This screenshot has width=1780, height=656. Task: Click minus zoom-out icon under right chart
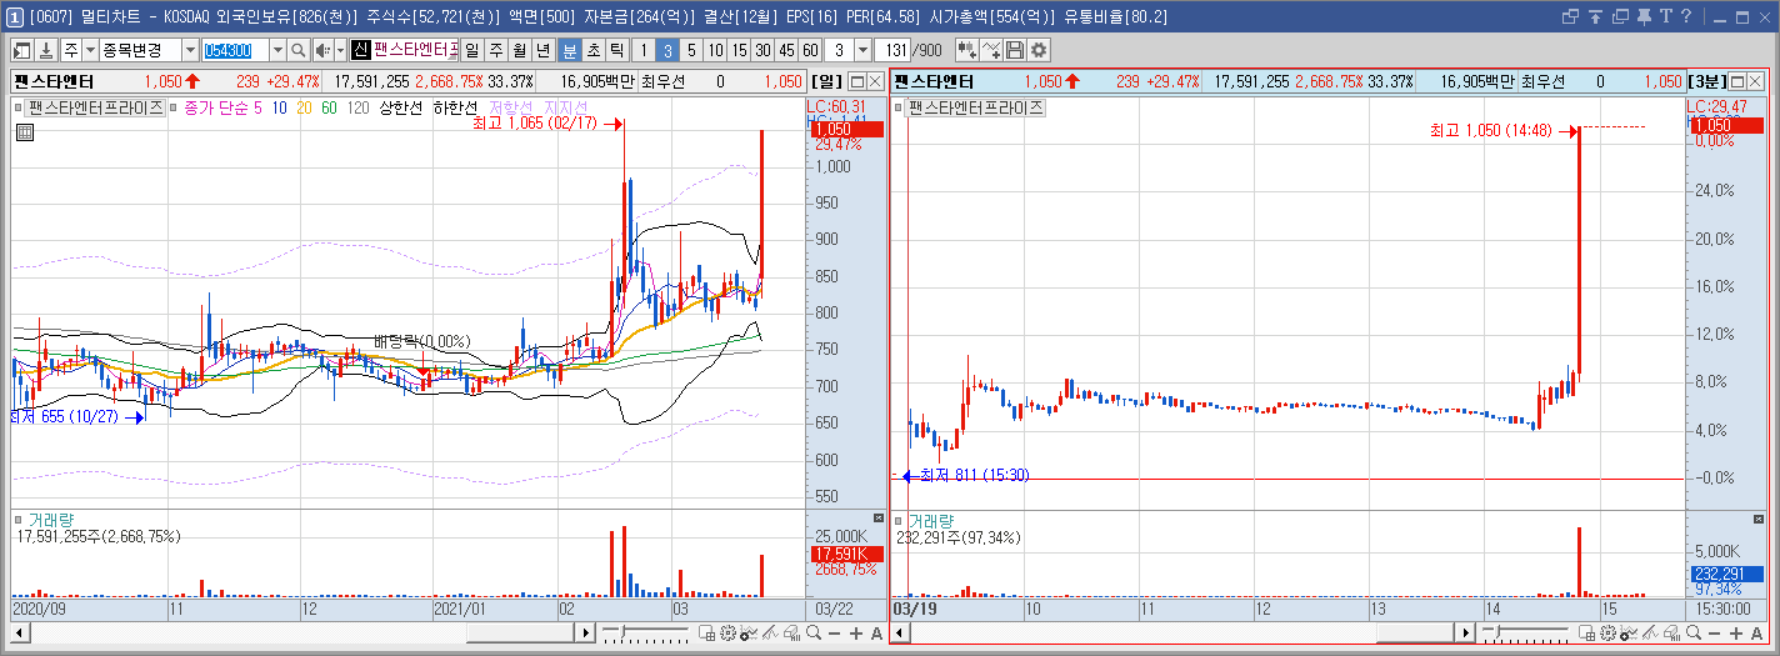[x=1715, y=633]
